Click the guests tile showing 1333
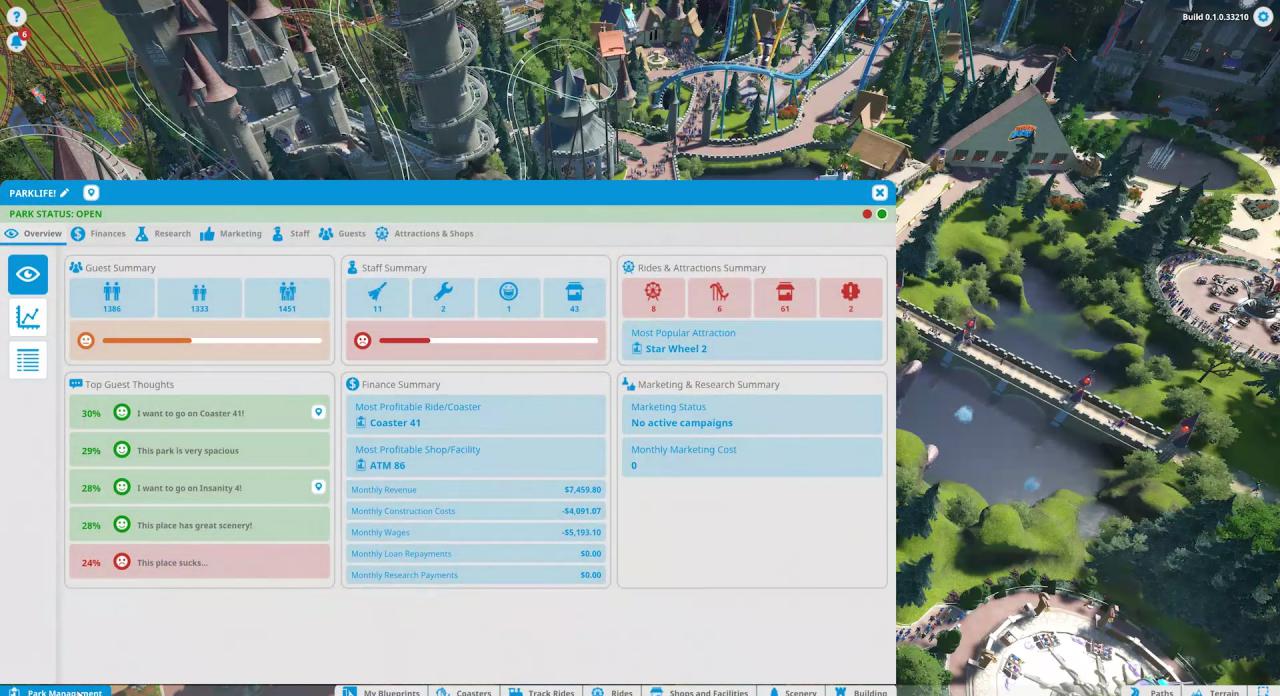 [200, 298]
